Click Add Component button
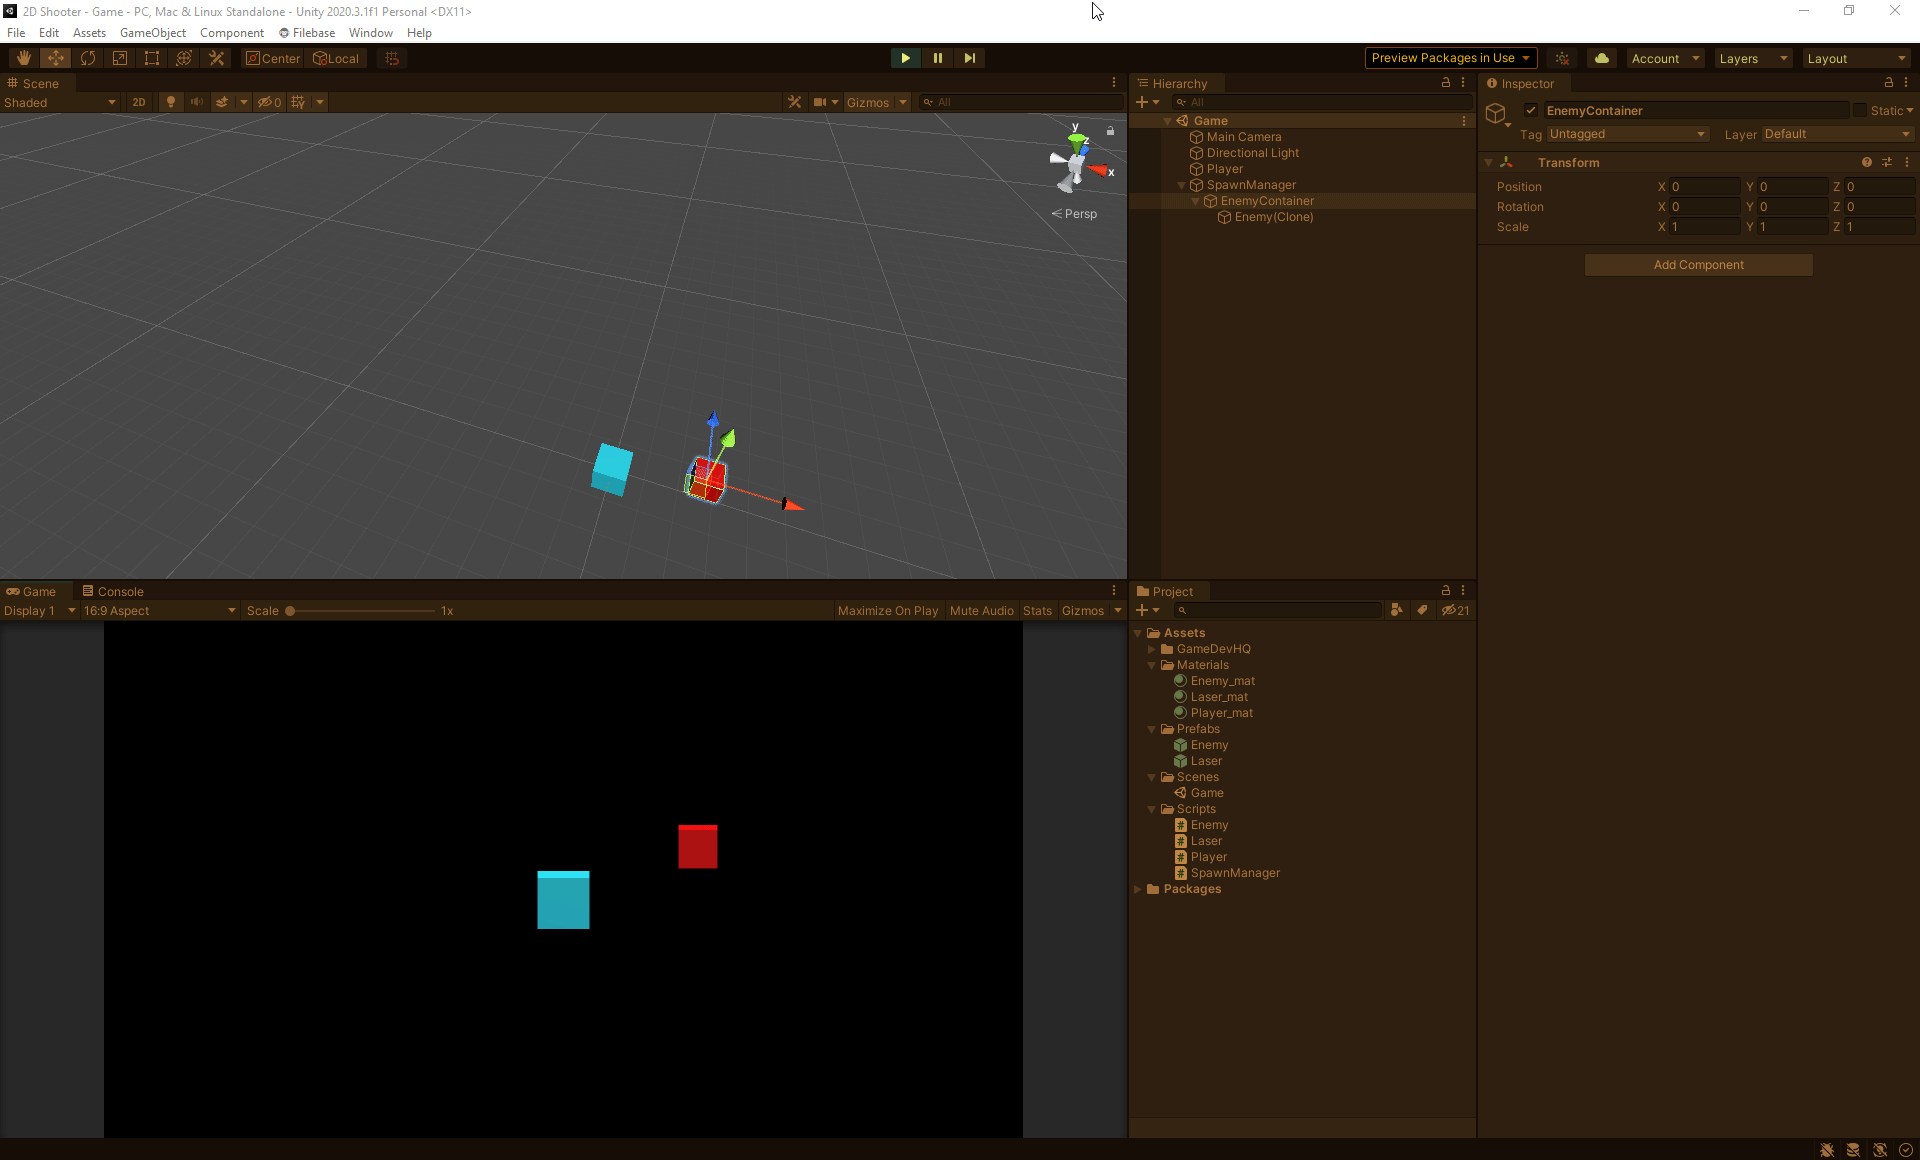Screen dimensions: 1920x1160 pos(1698,265)
